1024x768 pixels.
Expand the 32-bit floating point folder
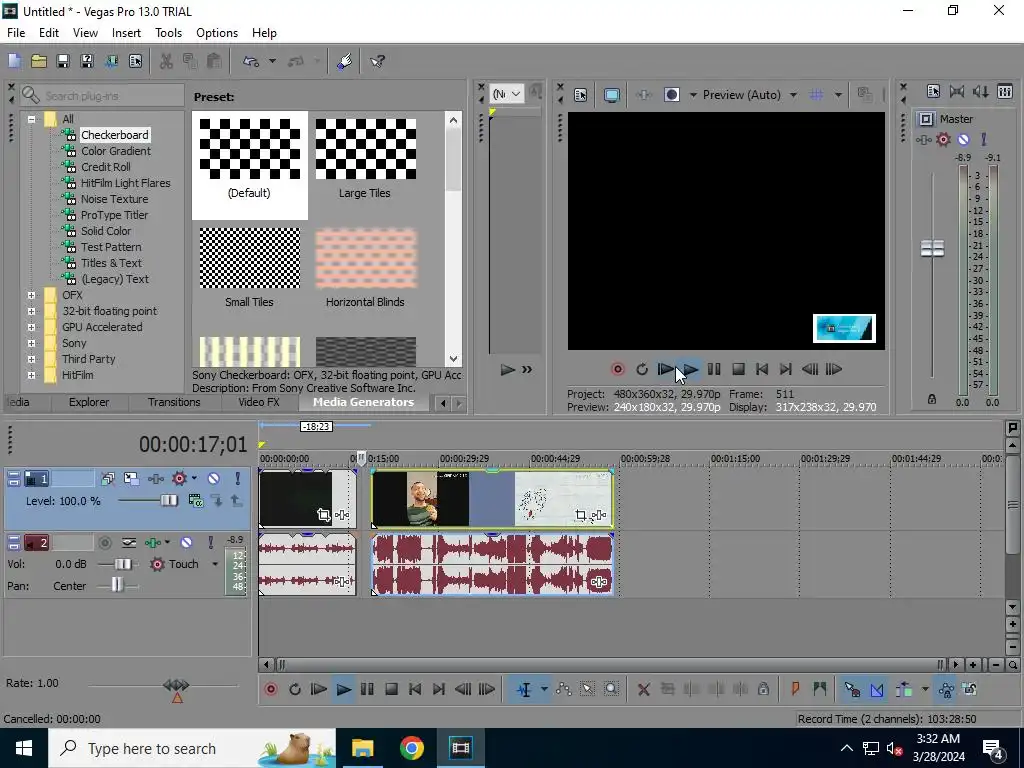(31, 312)
